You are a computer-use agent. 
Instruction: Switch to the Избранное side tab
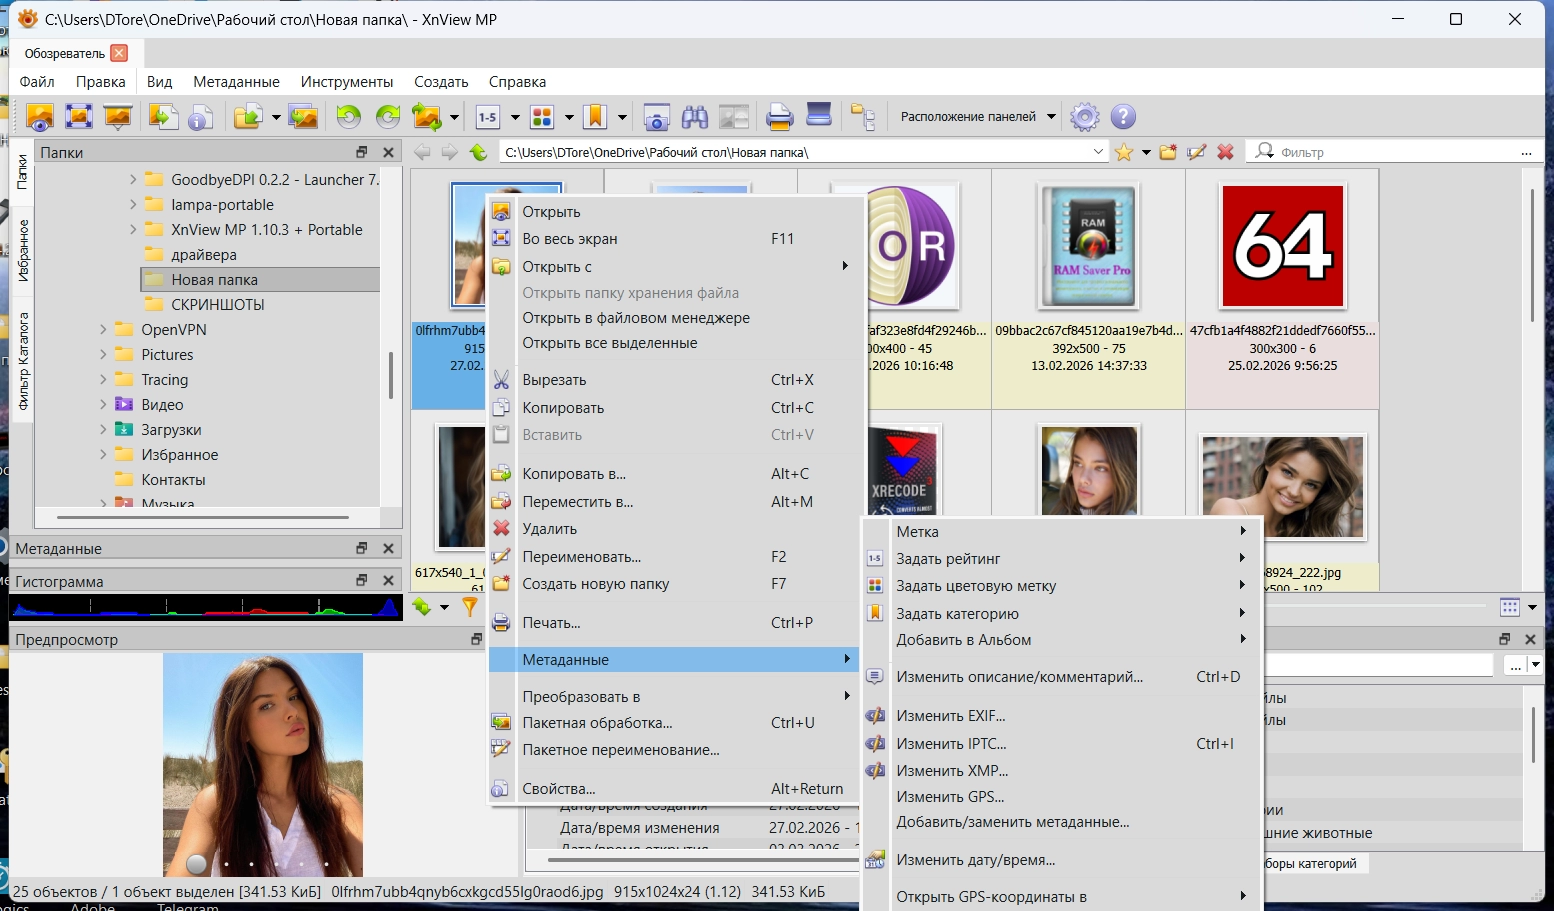coord(23,250)
